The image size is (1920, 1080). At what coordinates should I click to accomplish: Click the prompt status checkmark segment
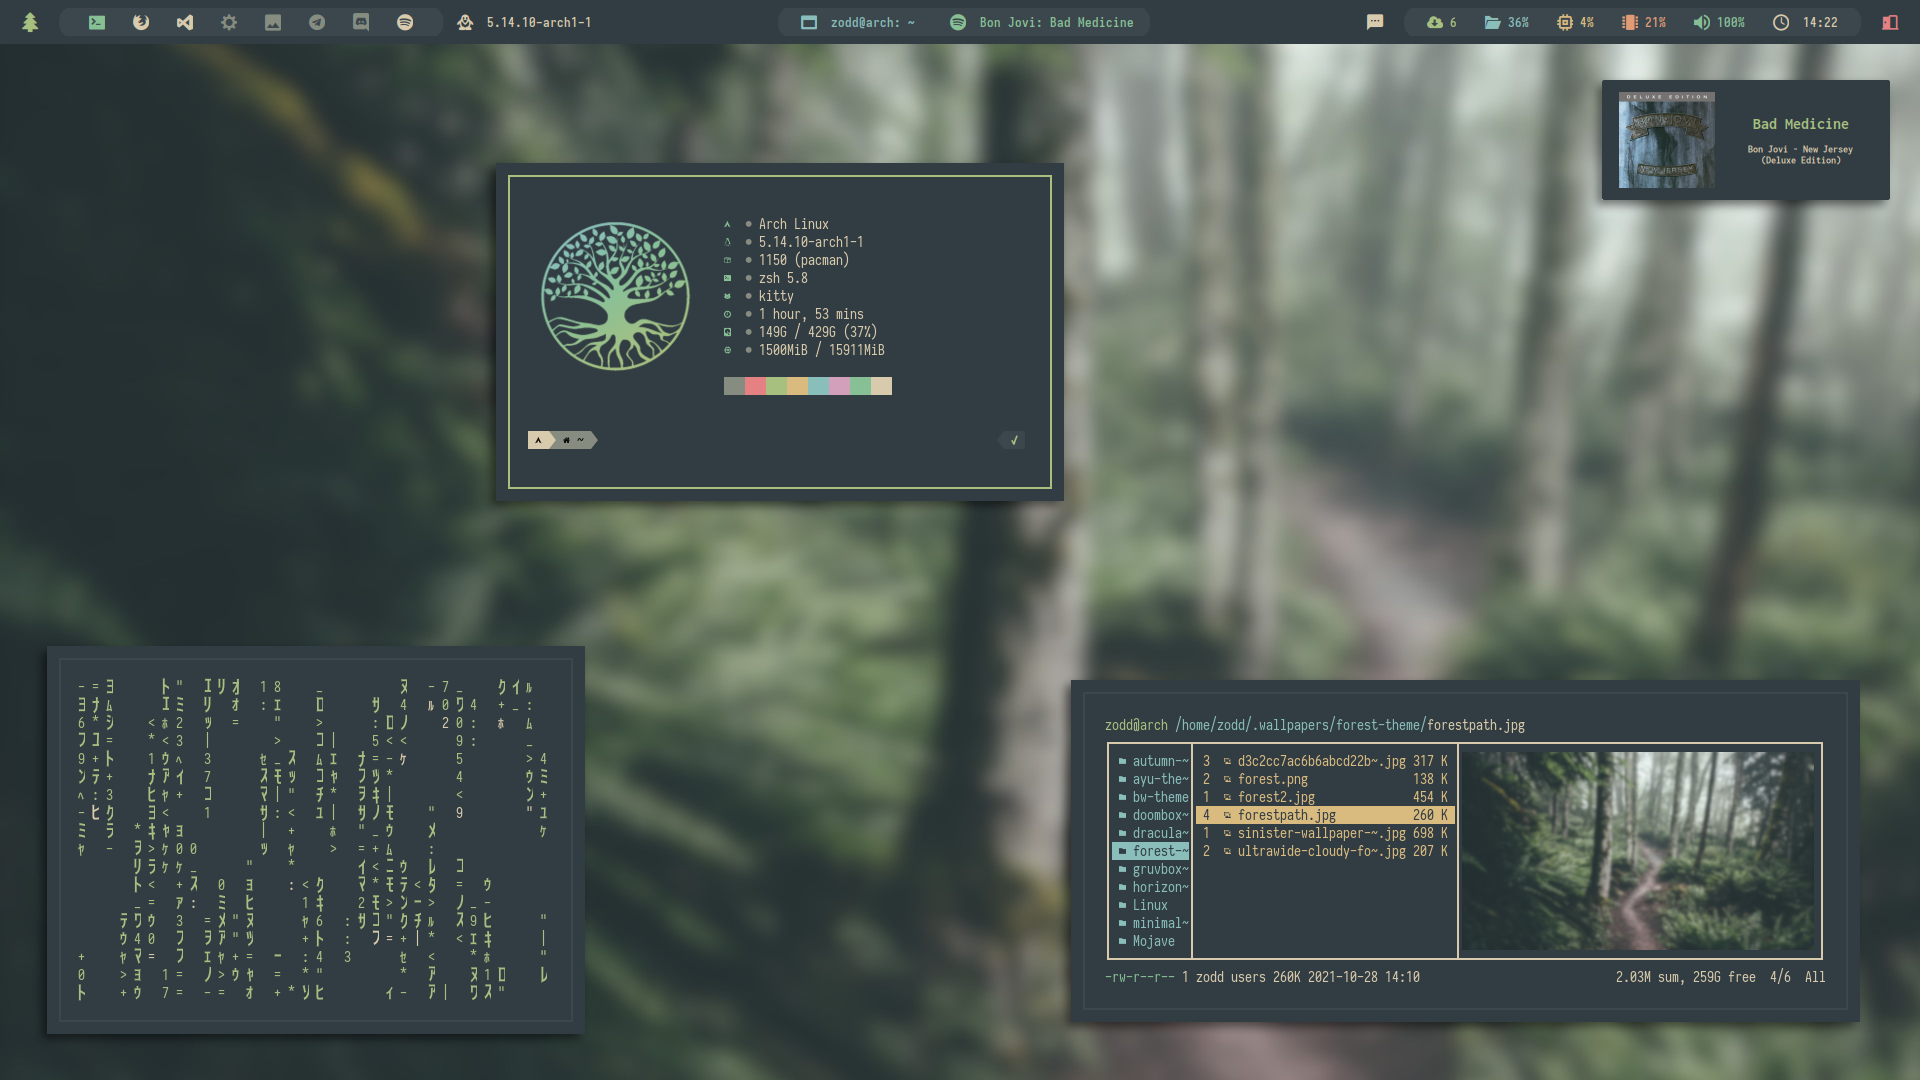[1013, 440]
